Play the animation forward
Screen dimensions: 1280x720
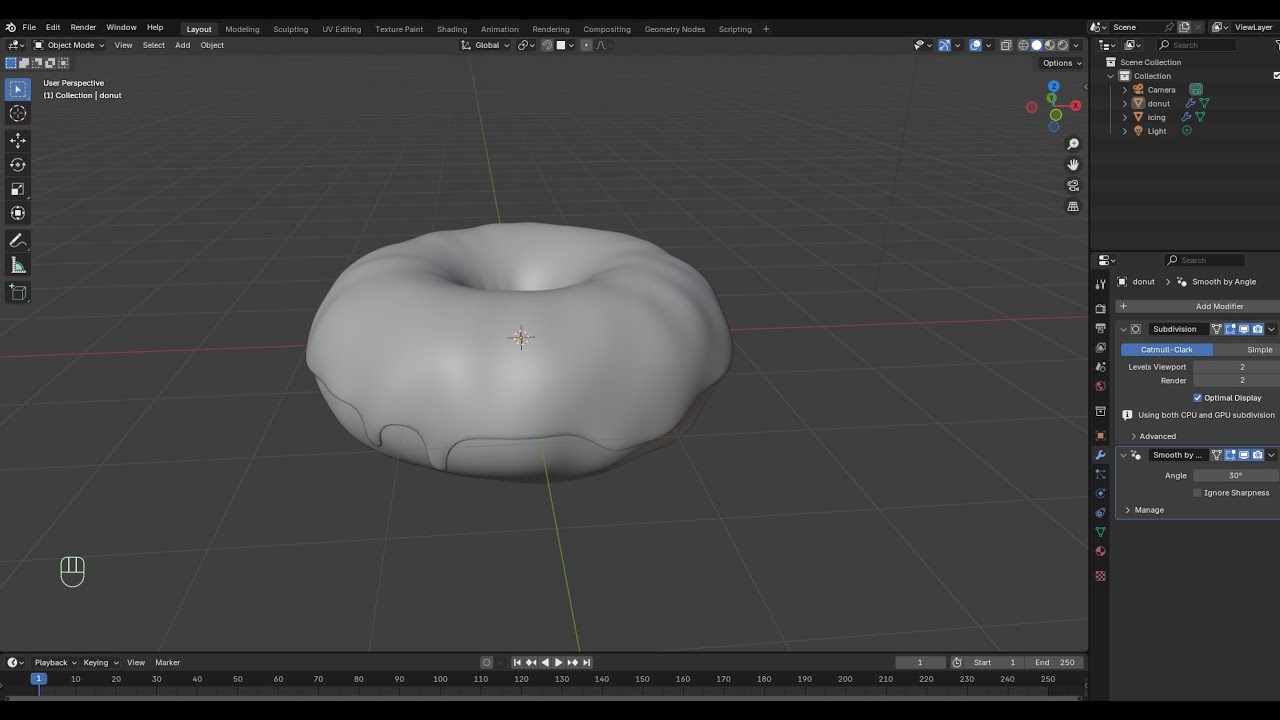pos(558,662)
